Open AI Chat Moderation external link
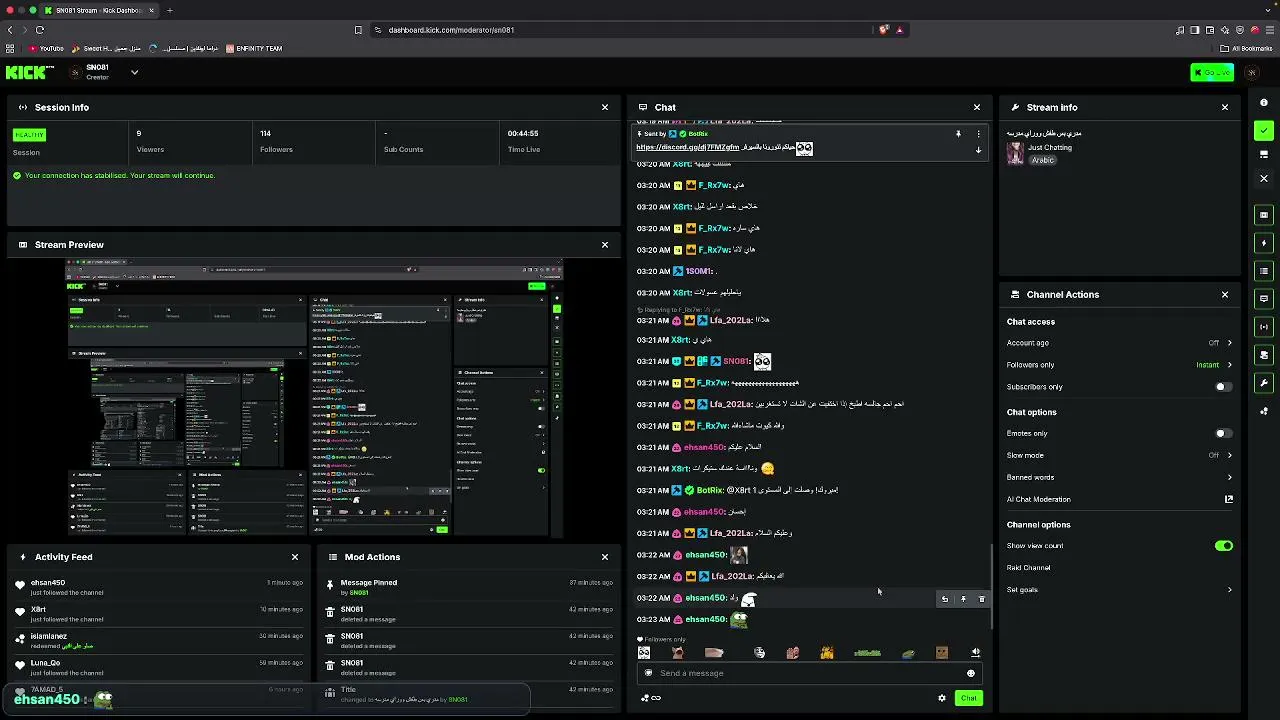This screenshot has width=1280, height=720. tap(1229, 499)
